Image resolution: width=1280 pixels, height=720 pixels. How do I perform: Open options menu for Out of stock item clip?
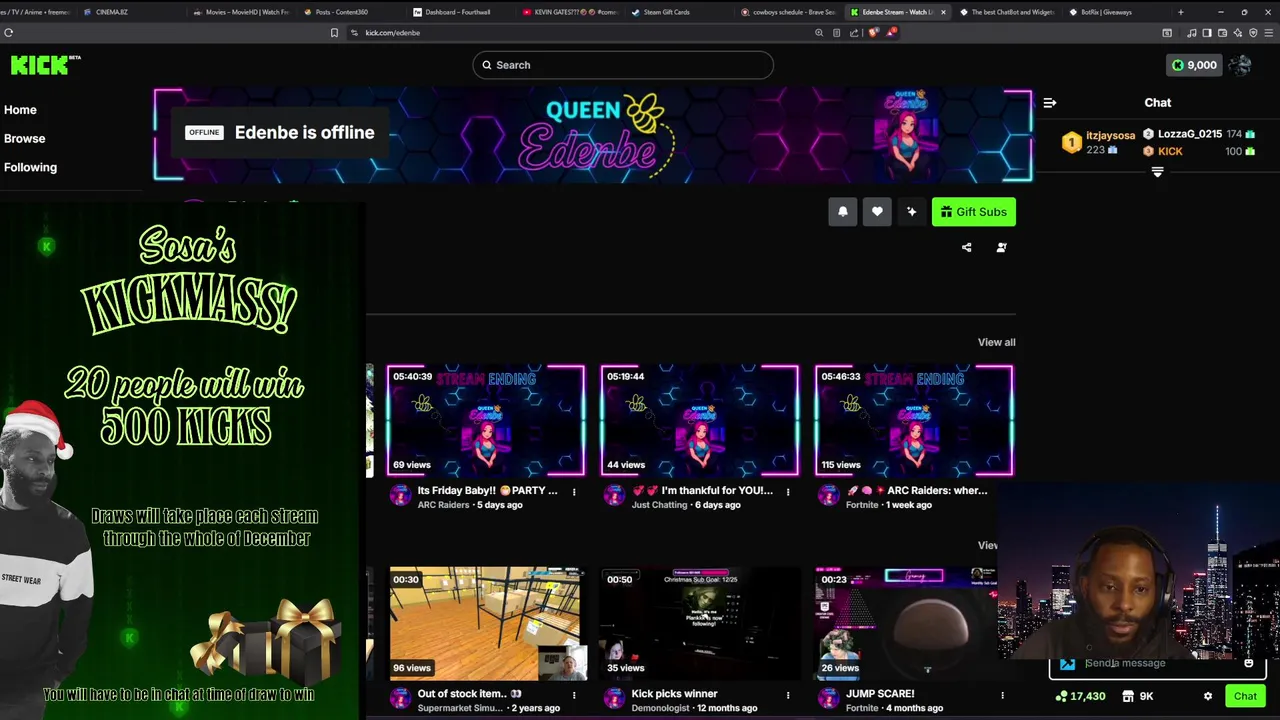574,694
